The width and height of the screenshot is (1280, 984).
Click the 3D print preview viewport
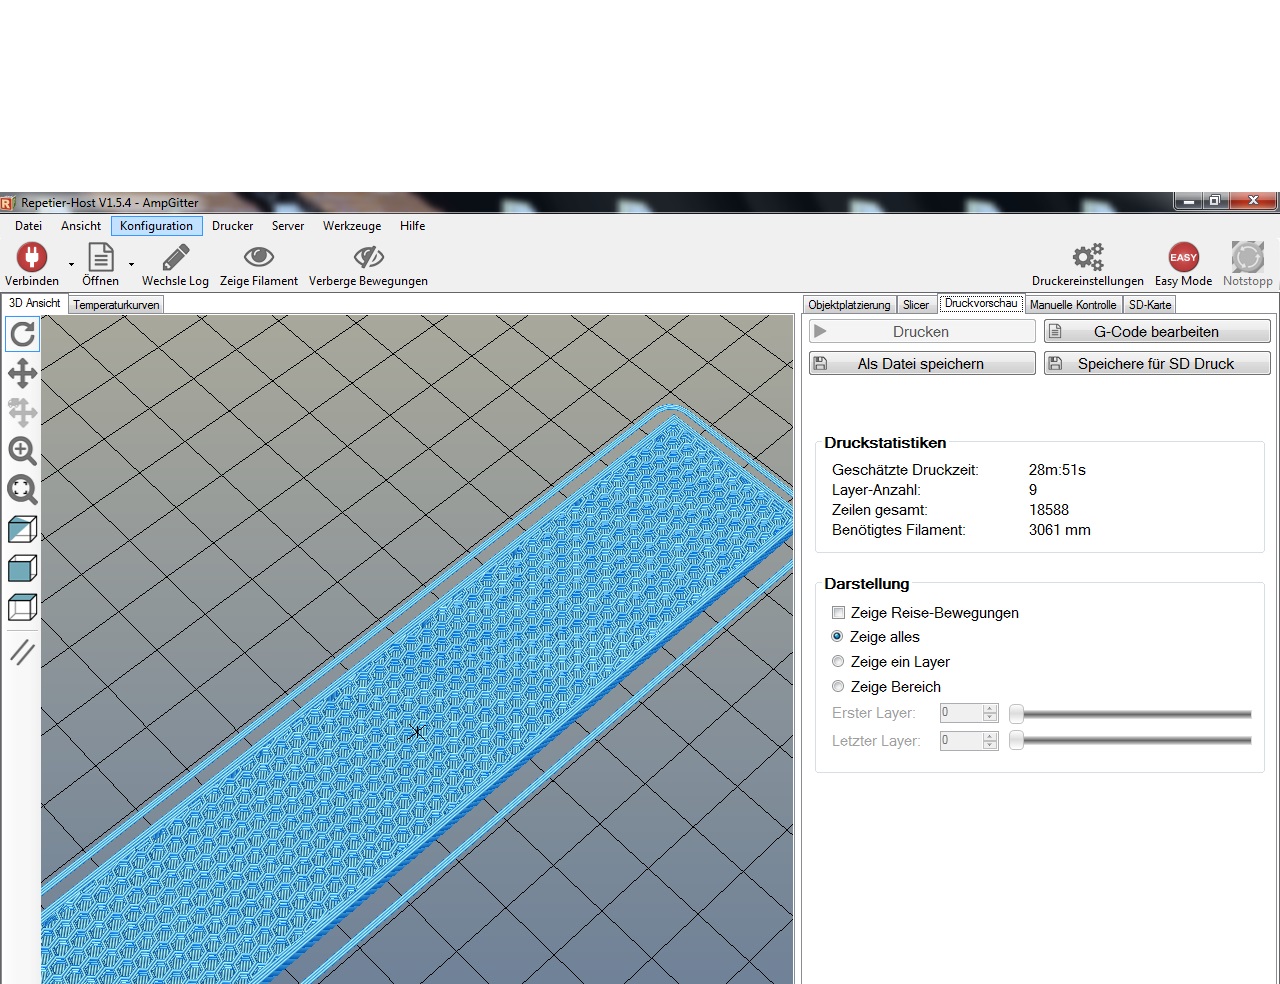[x=418, y=649]
